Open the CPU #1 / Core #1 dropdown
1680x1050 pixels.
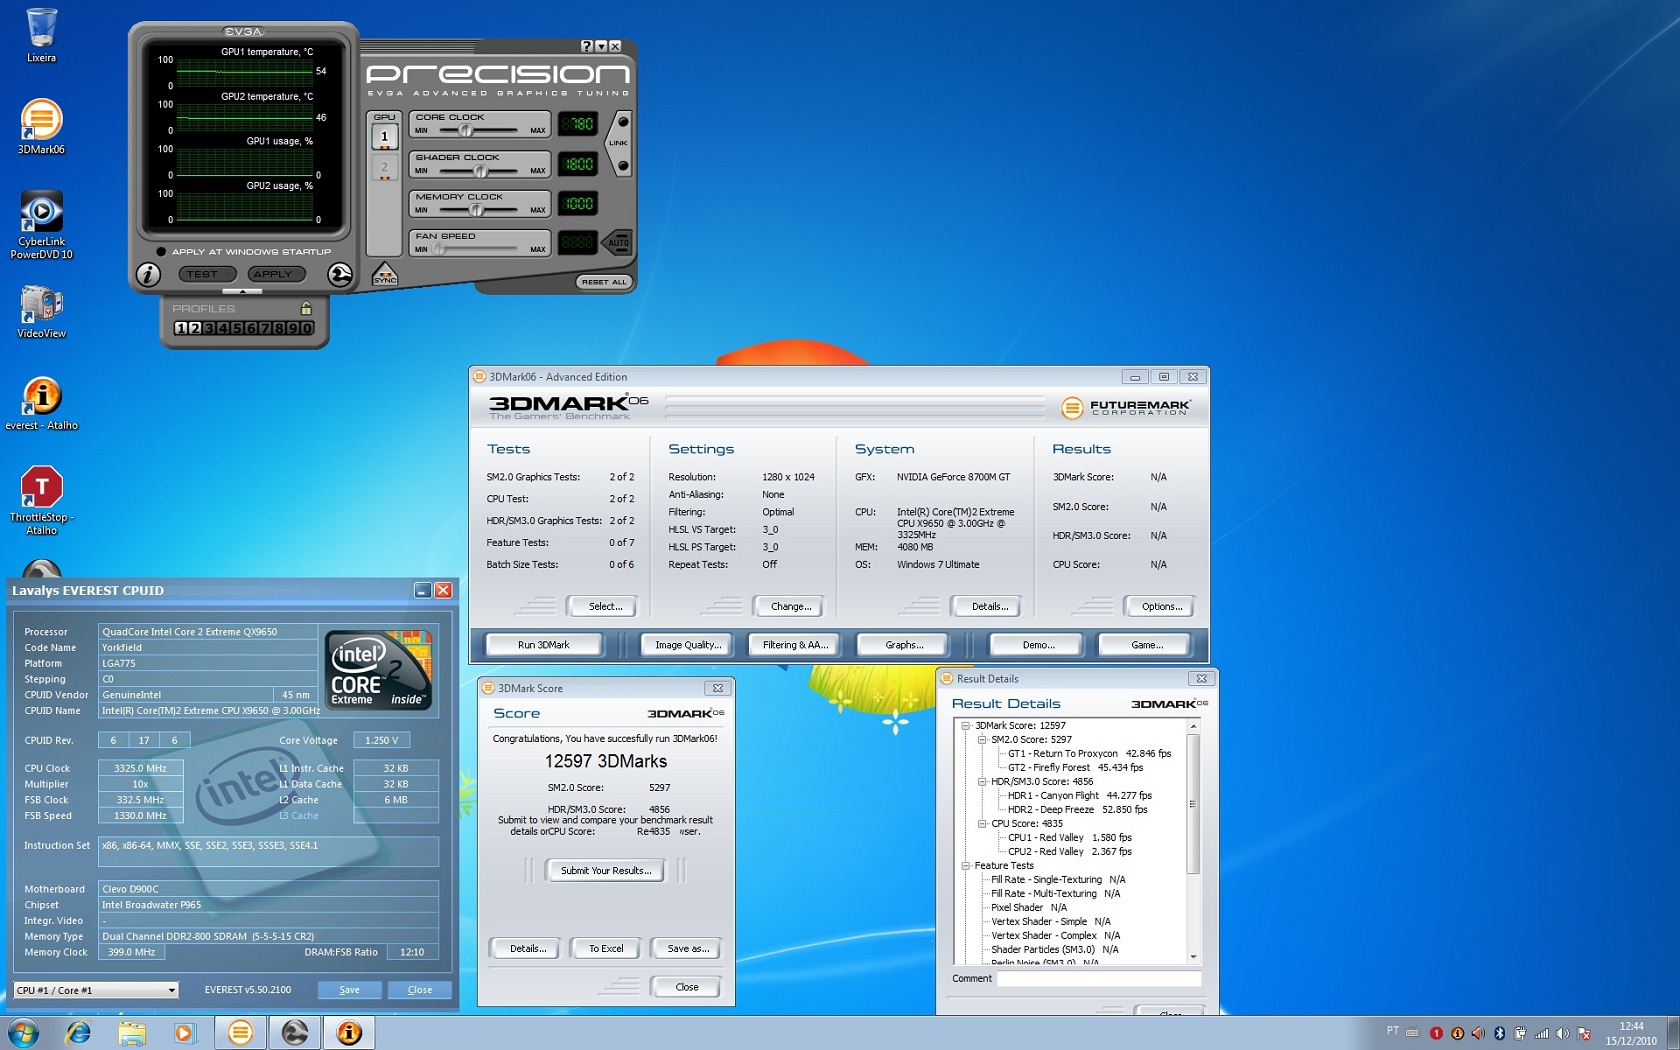click(x=96, y=990)
